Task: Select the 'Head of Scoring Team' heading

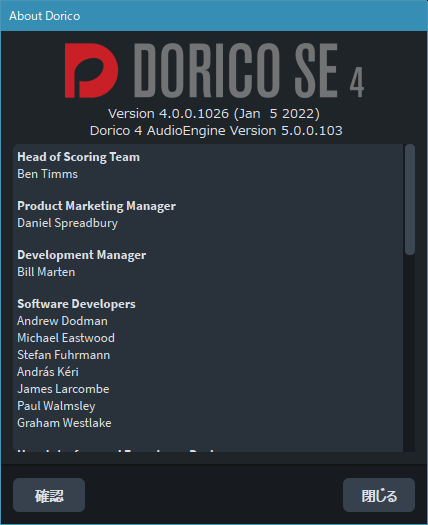Action: click(x=78, y=157)
